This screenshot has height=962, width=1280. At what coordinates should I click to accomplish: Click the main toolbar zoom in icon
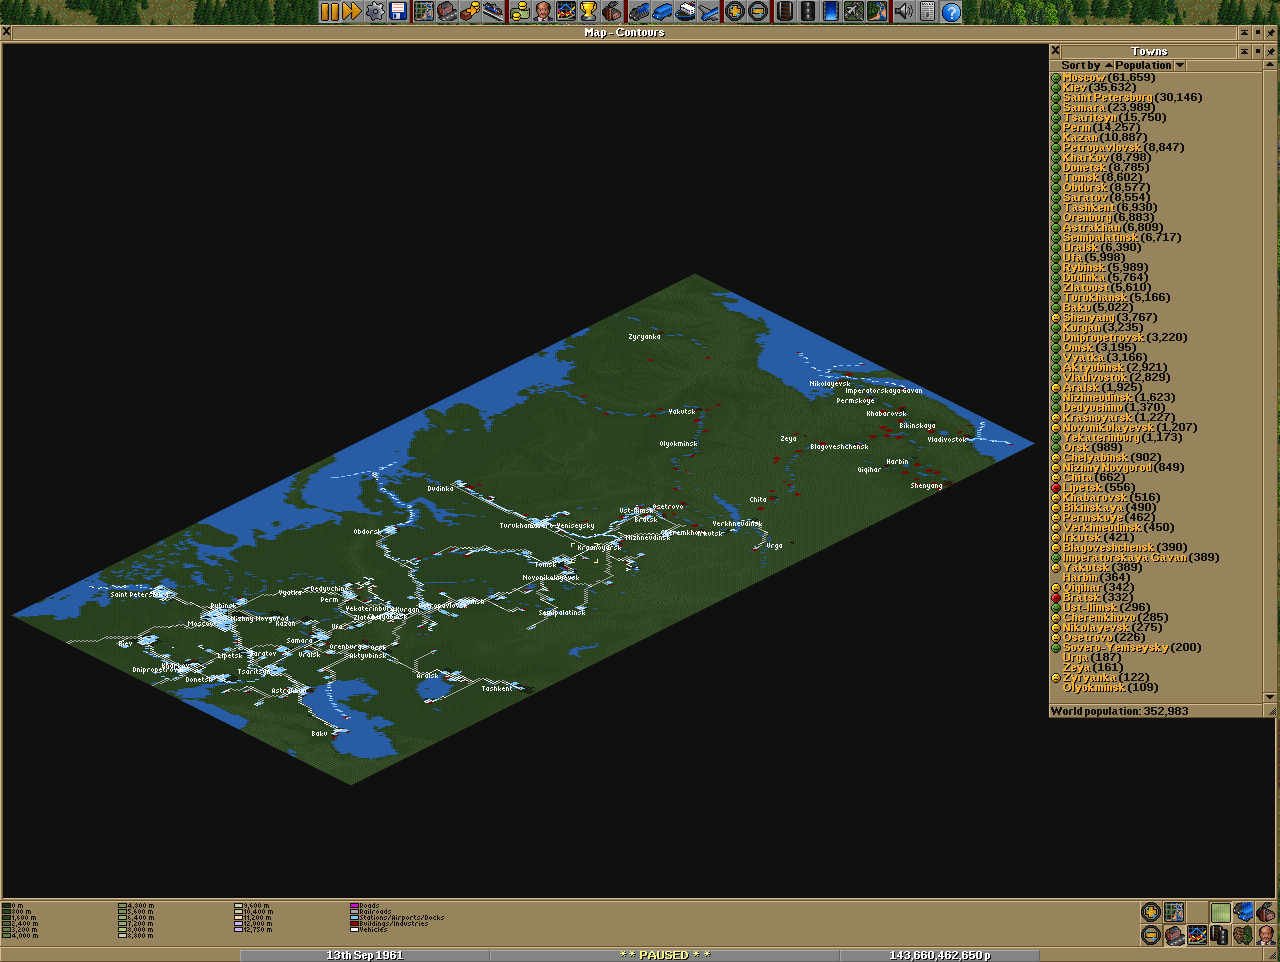(x=735, y=11)
